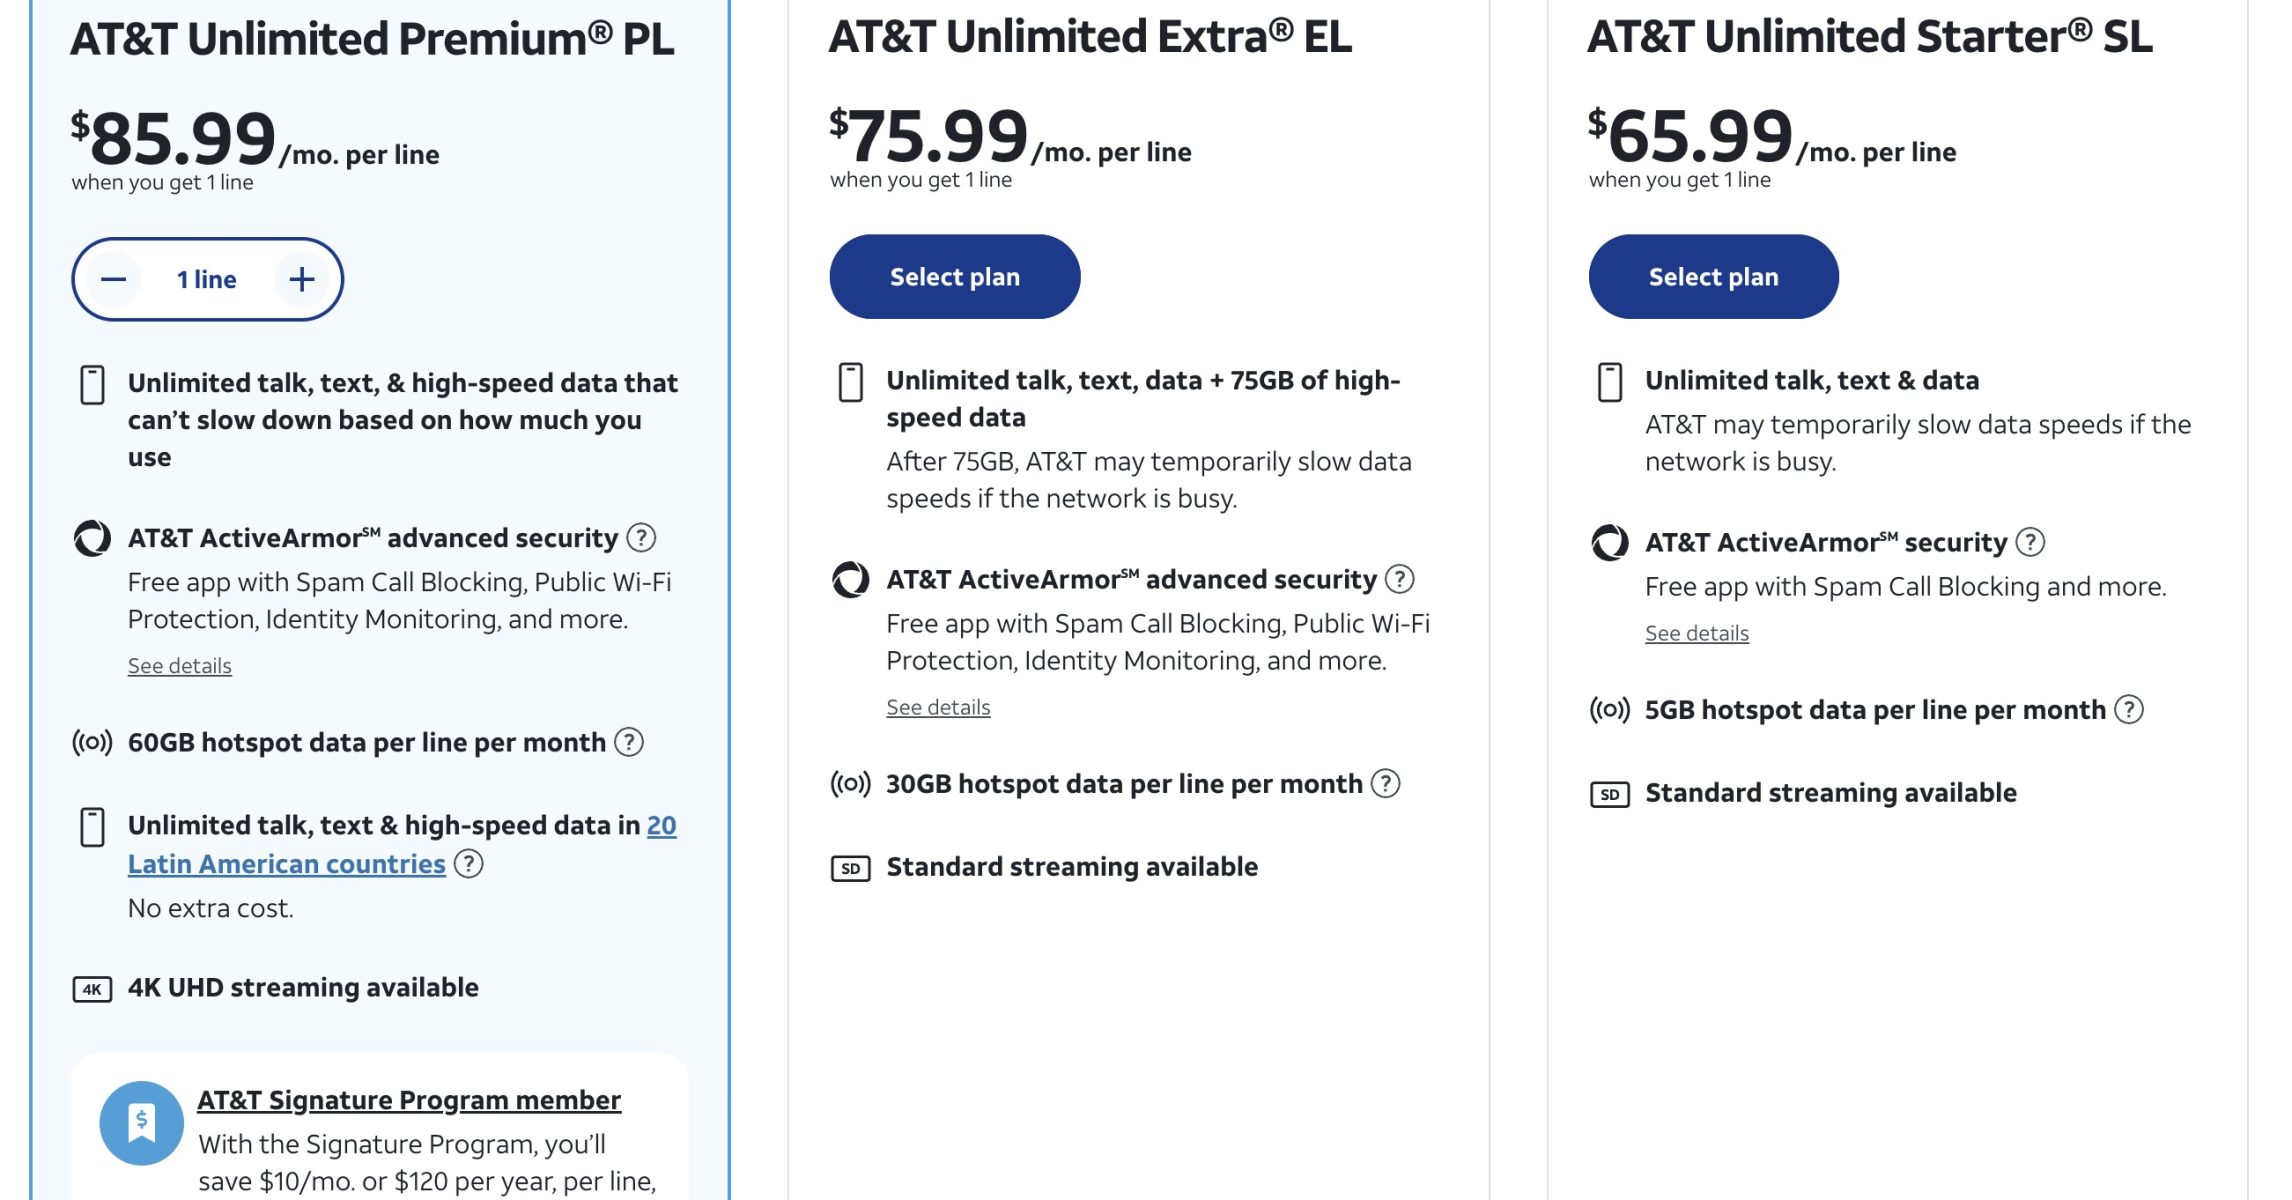Decrease line count with the minus button
Screen dimensions: 2292x1200
pyautogui.click(x=114, y=279)
